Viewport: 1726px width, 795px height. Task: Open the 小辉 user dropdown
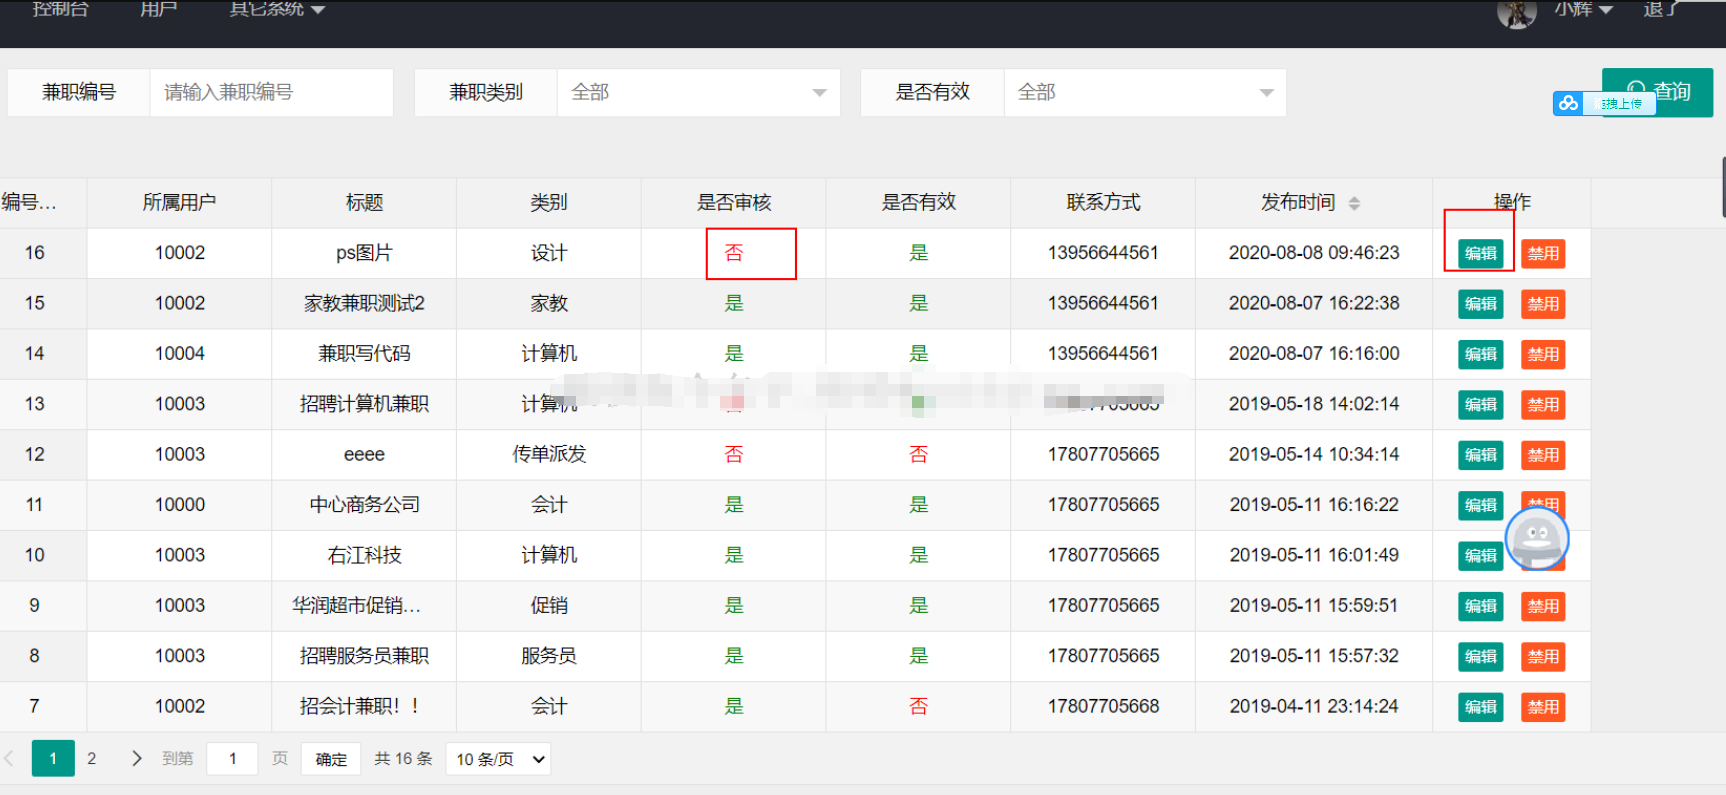1583,10
